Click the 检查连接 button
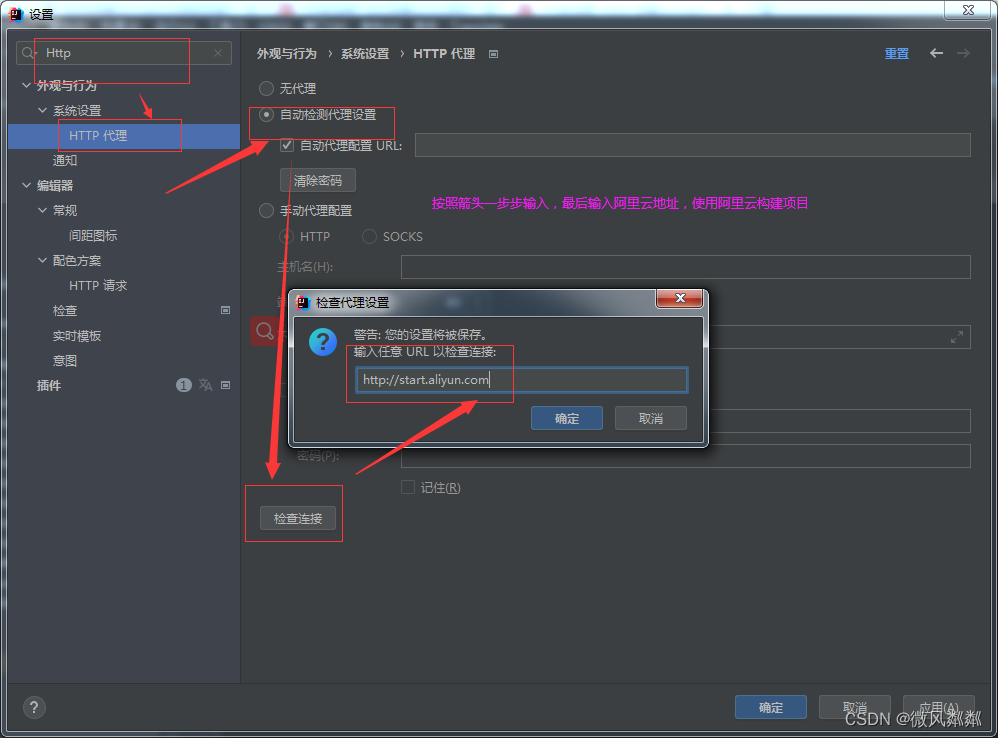Screen dimensions: 998x738 click(x=298, y=519)
